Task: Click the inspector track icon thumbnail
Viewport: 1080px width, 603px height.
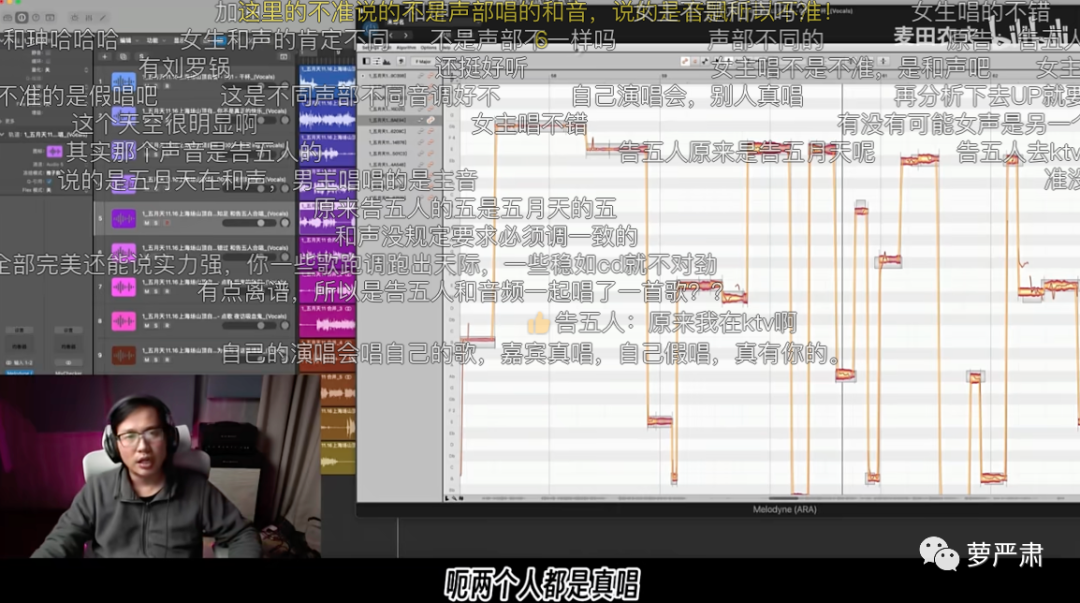Action: [x=54, y=152]
